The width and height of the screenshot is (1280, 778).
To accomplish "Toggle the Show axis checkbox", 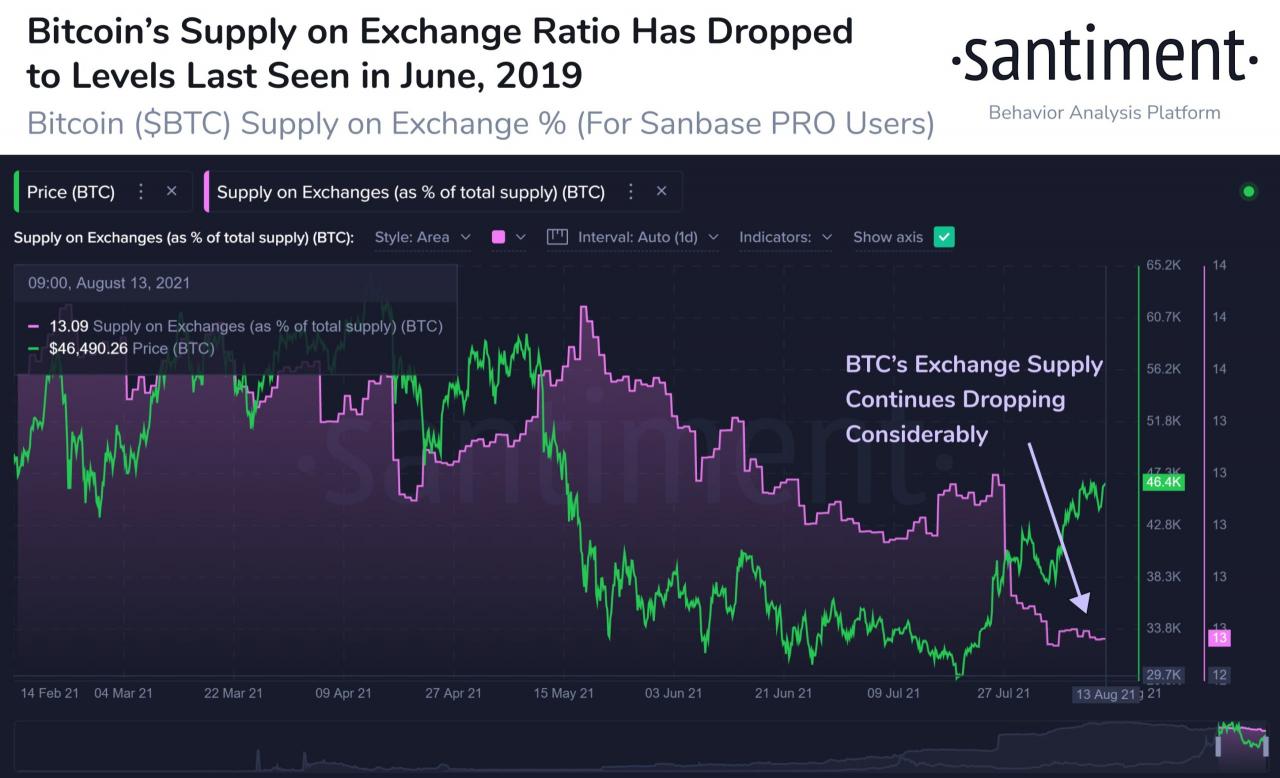I will (944, 237).
